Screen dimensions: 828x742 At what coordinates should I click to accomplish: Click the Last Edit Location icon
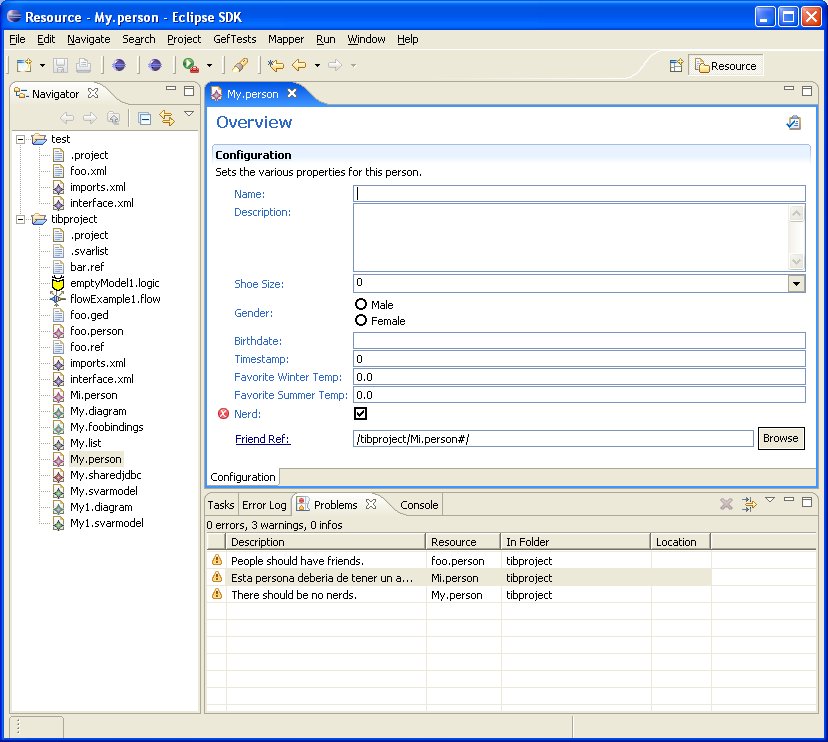click(275, 66)
